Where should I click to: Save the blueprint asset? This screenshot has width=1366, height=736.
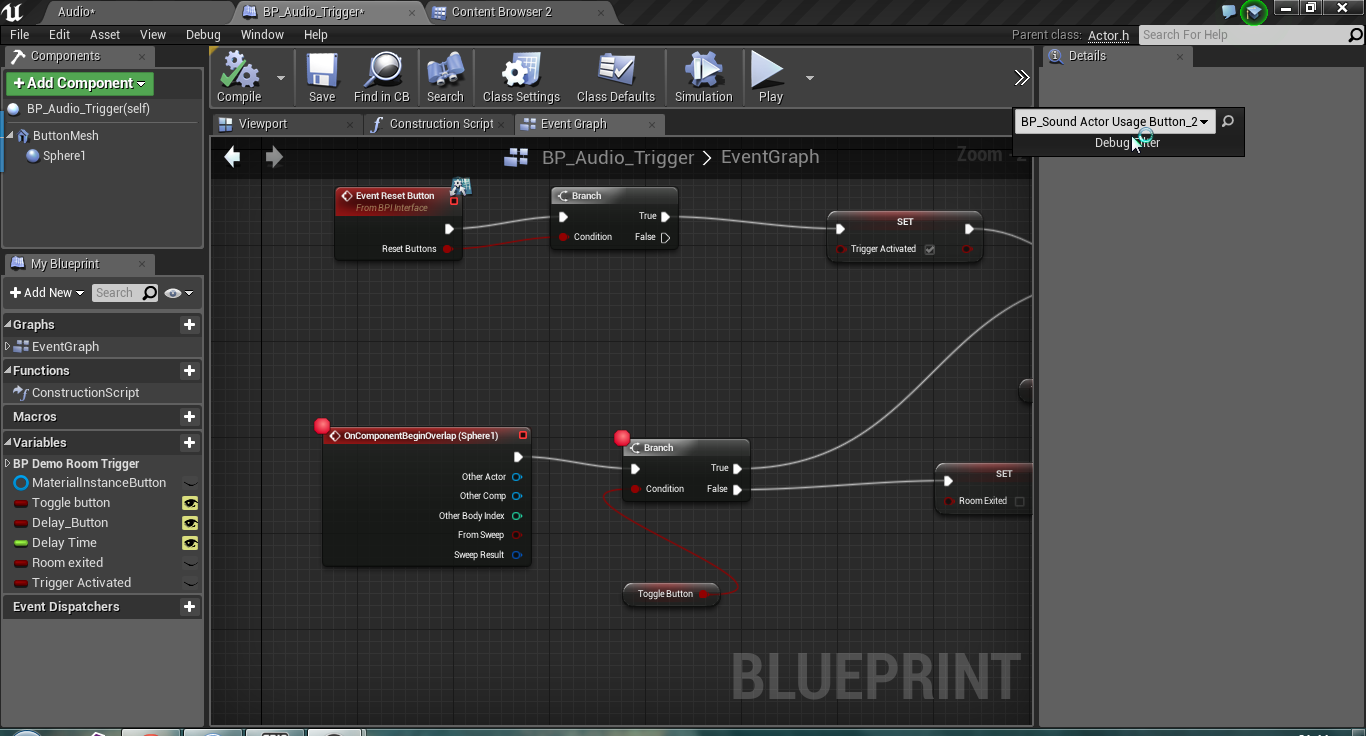[322, 78]
